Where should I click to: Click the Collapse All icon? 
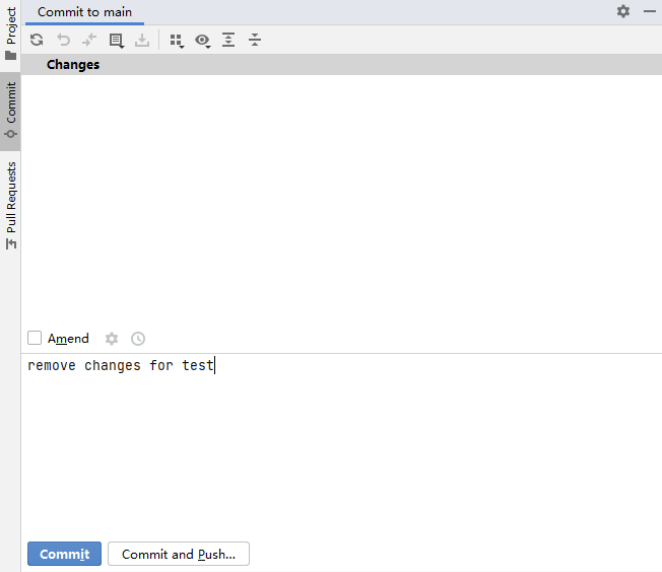point(255,40)
